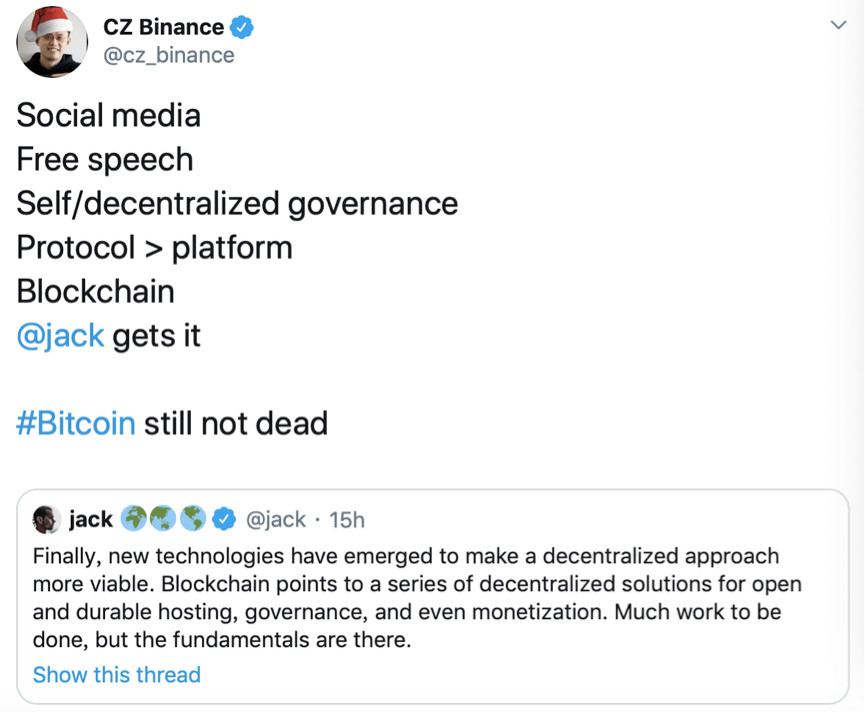
Task: Click CZ Binance's blue verified badge
Action: pos(241,27)
